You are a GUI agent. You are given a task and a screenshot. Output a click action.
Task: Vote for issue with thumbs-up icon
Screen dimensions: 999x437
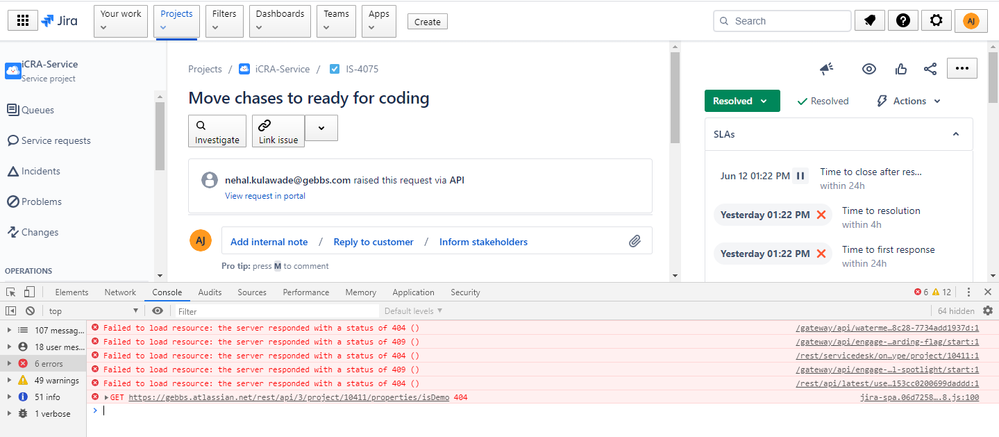(901, 69)
